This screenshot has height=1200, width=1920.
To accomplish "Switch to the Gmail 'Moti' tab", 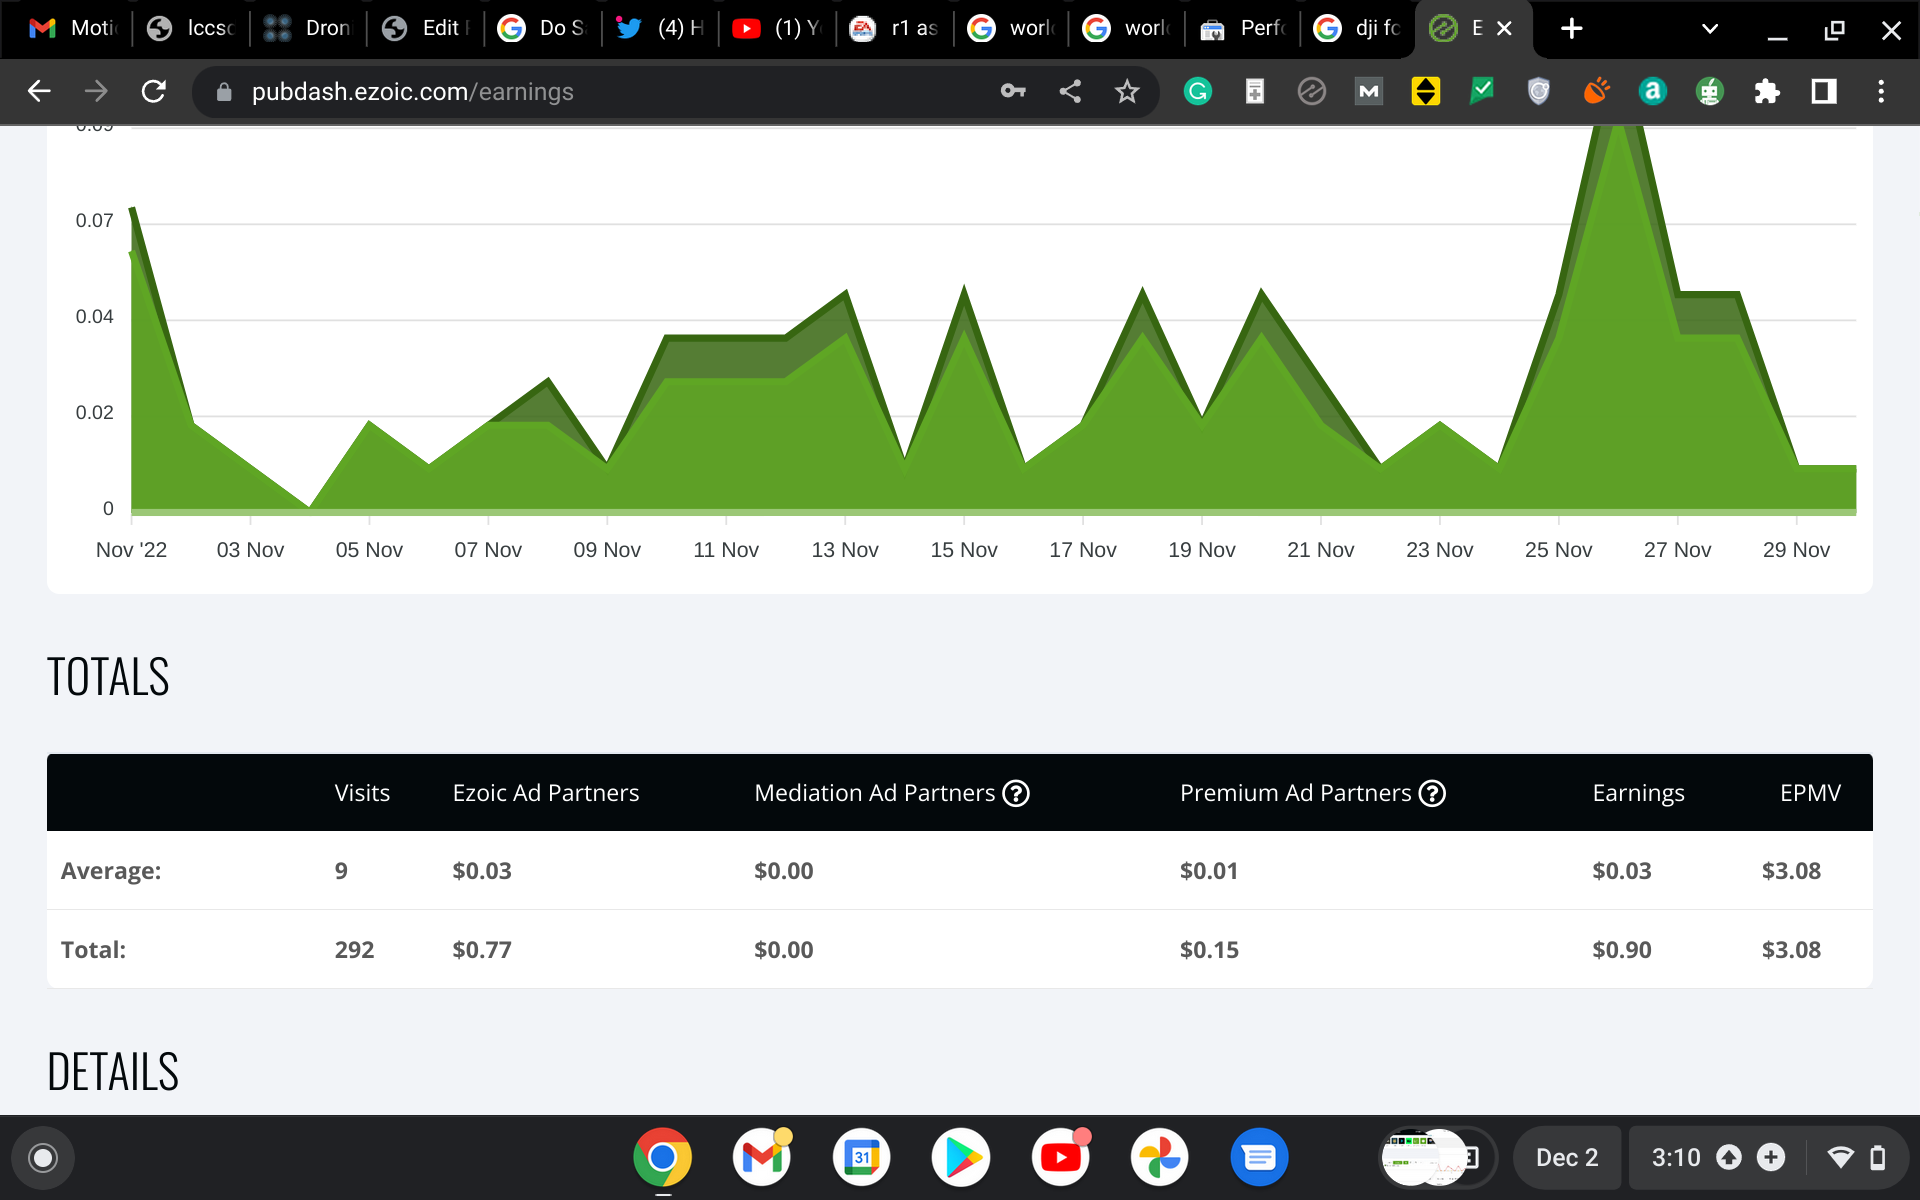I will pos(72,28).
